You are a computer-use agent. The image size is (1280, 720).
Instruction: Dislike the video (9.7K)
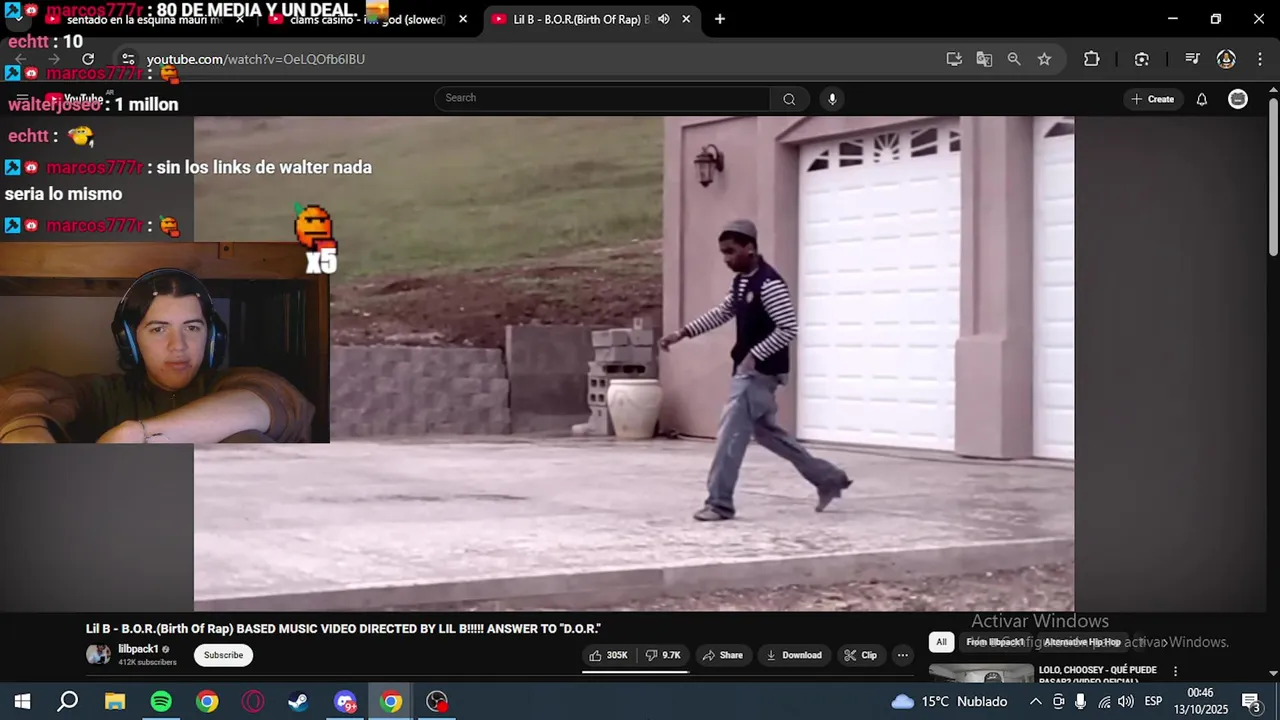tap(663, 655)
